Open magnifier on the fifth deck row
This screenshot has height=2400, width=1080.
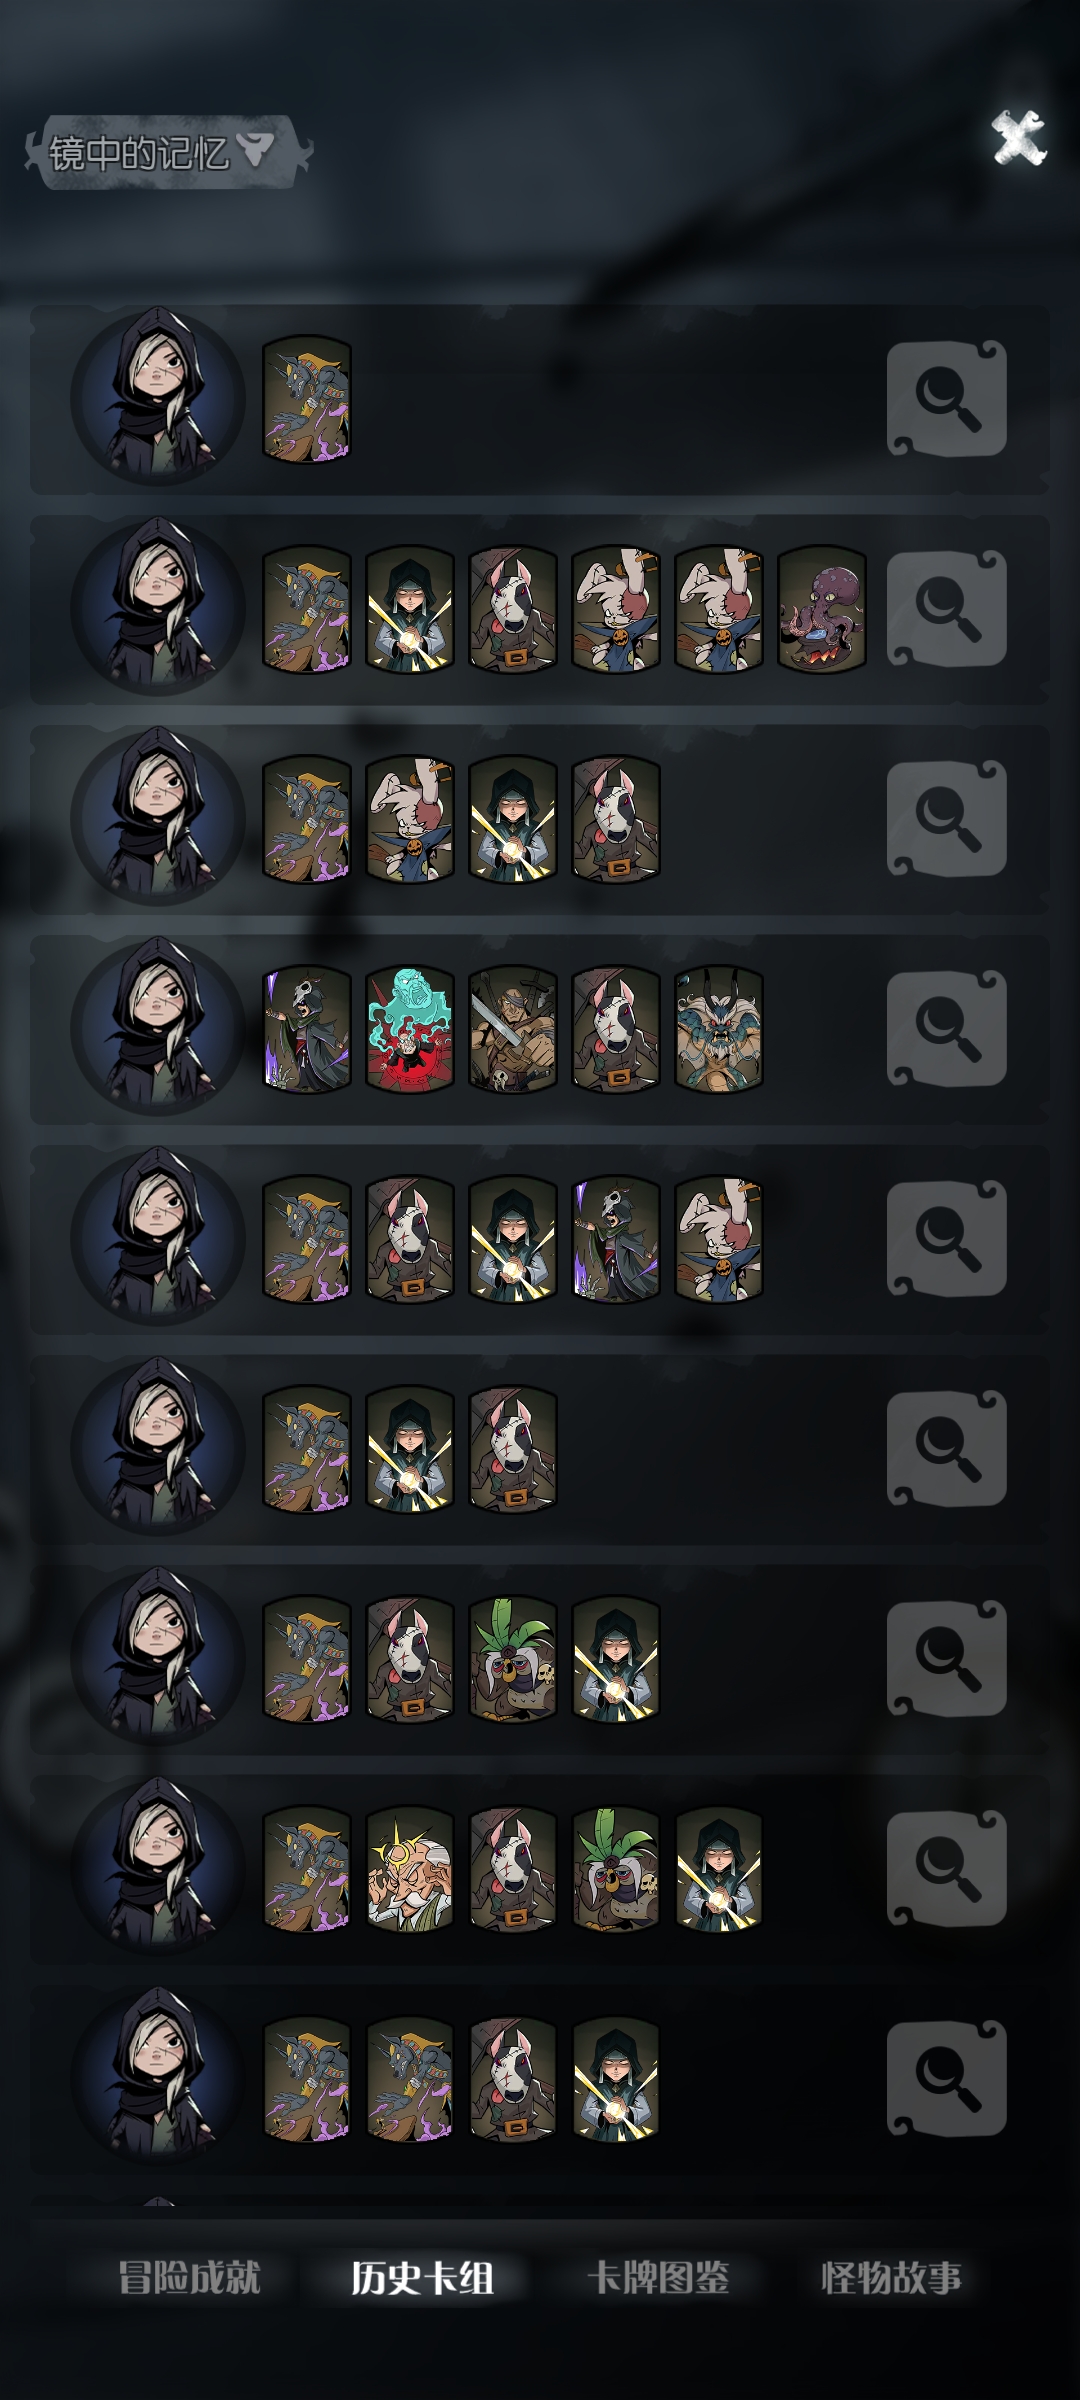[946, 1239]
